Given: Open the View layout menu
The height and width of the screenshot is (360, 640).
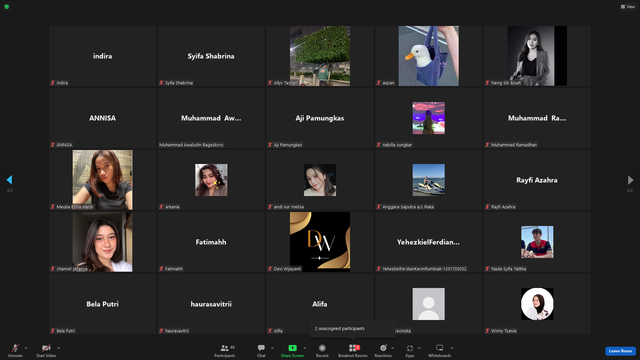Looking at the screenshot, I should click(628, 7).
